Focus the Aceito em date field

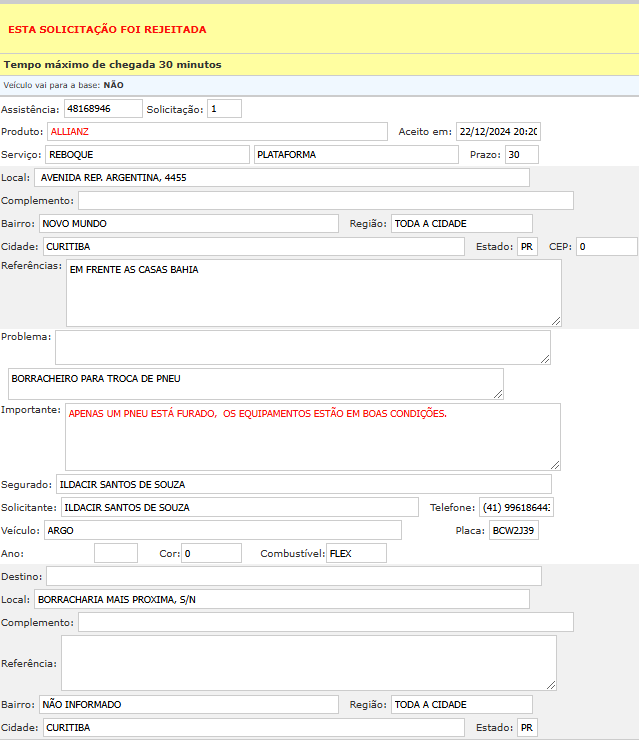[x=497, y=131]
